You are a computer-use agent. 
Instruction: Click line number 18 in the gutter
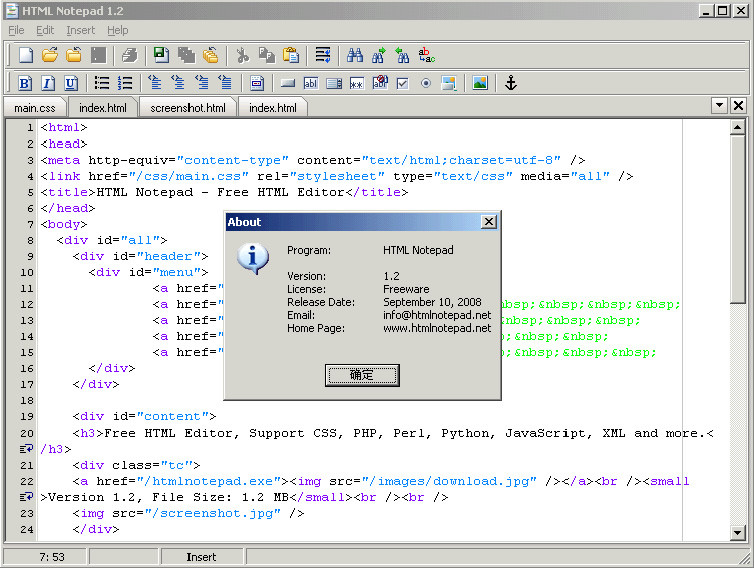[27, 400]
